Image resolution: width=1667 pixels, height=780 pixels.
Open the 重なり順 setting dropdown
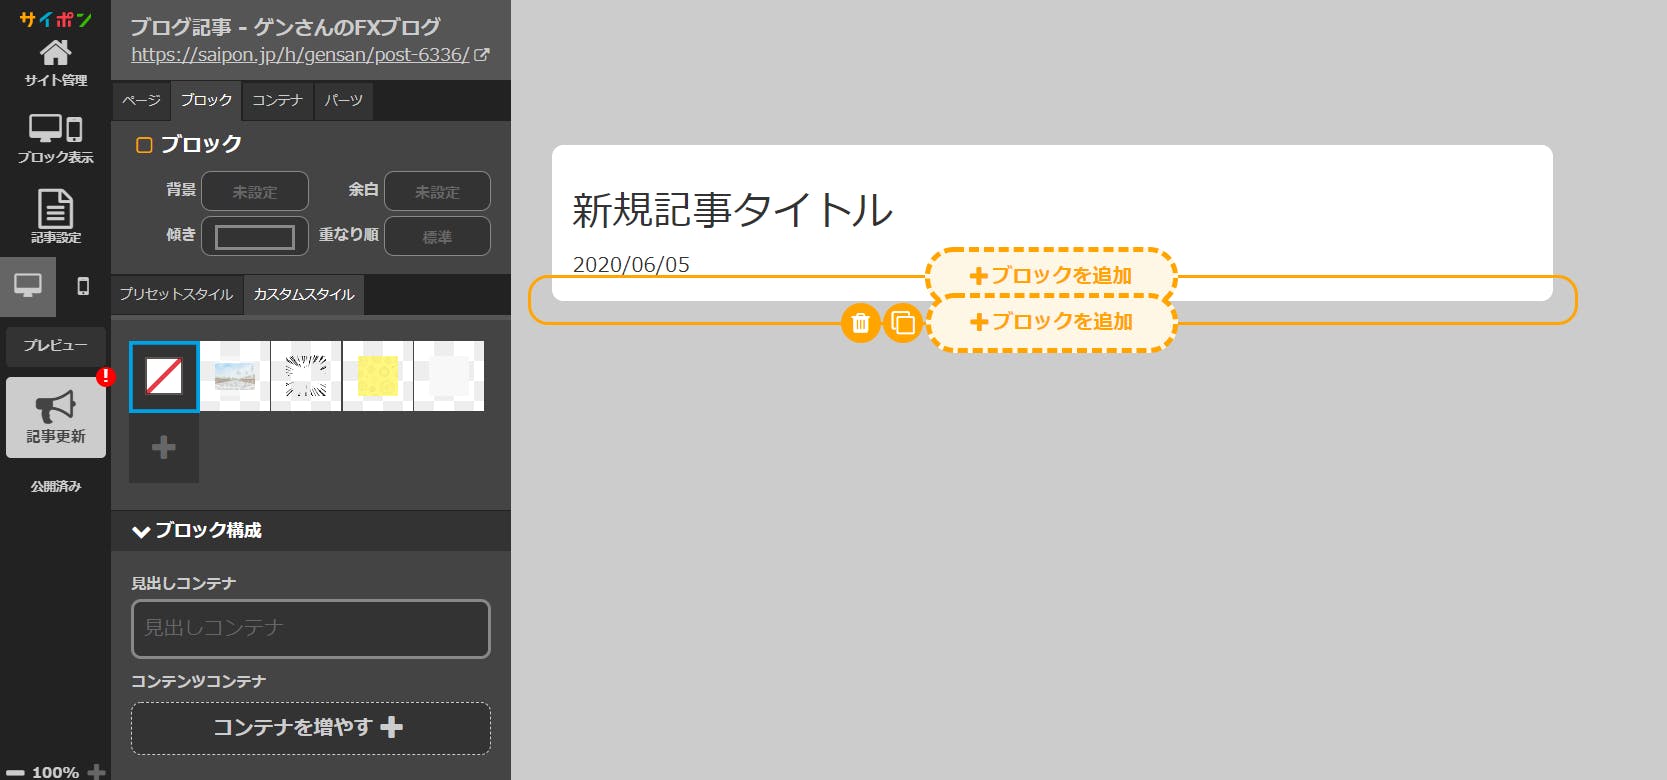tap(437, 236)
